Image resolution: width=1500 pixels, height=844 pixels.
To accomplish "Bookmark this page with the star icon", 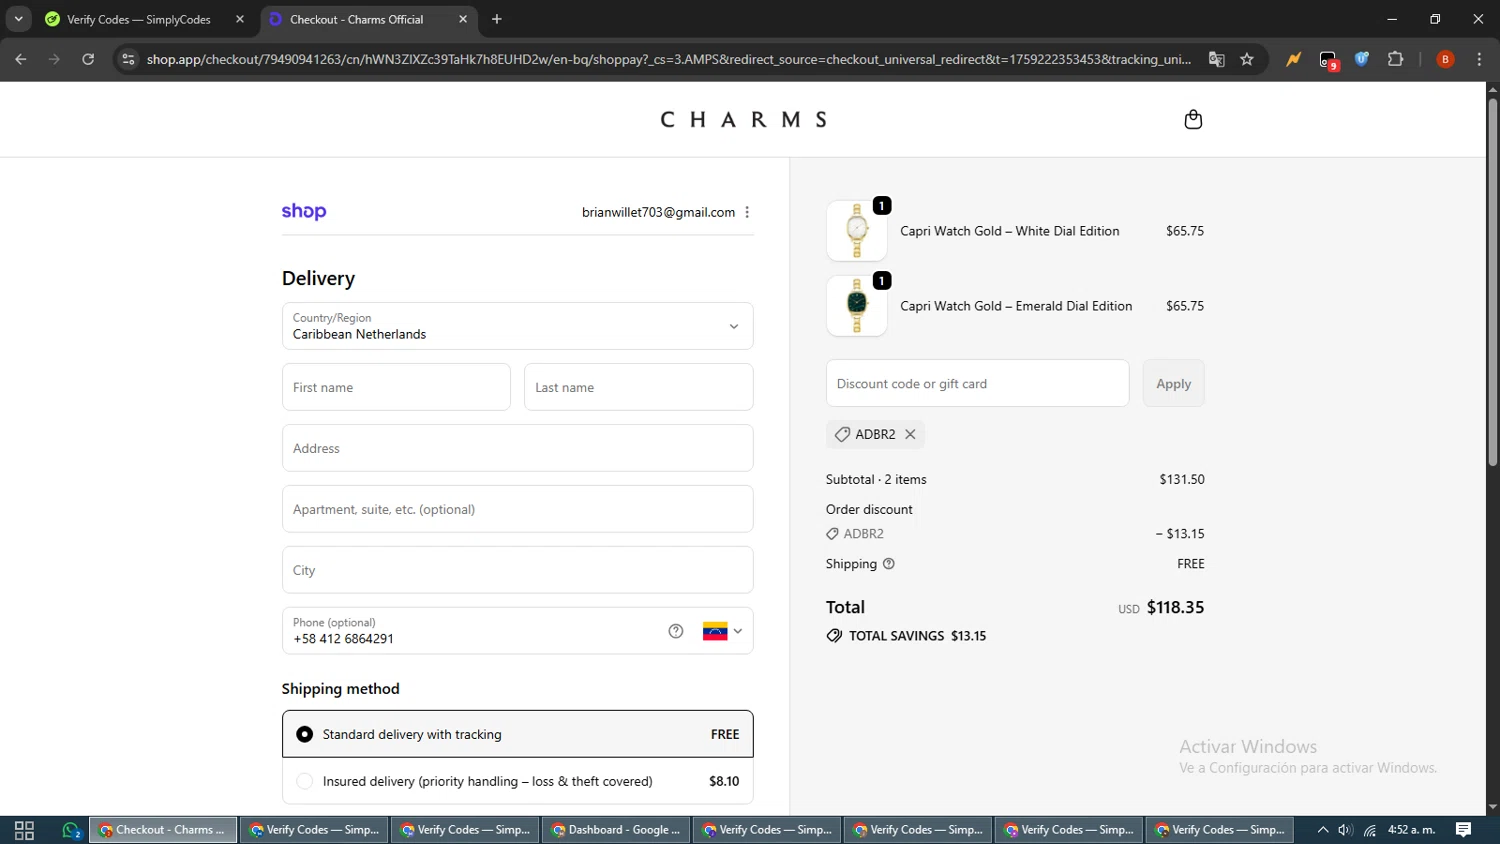I will click(1247, 59).
